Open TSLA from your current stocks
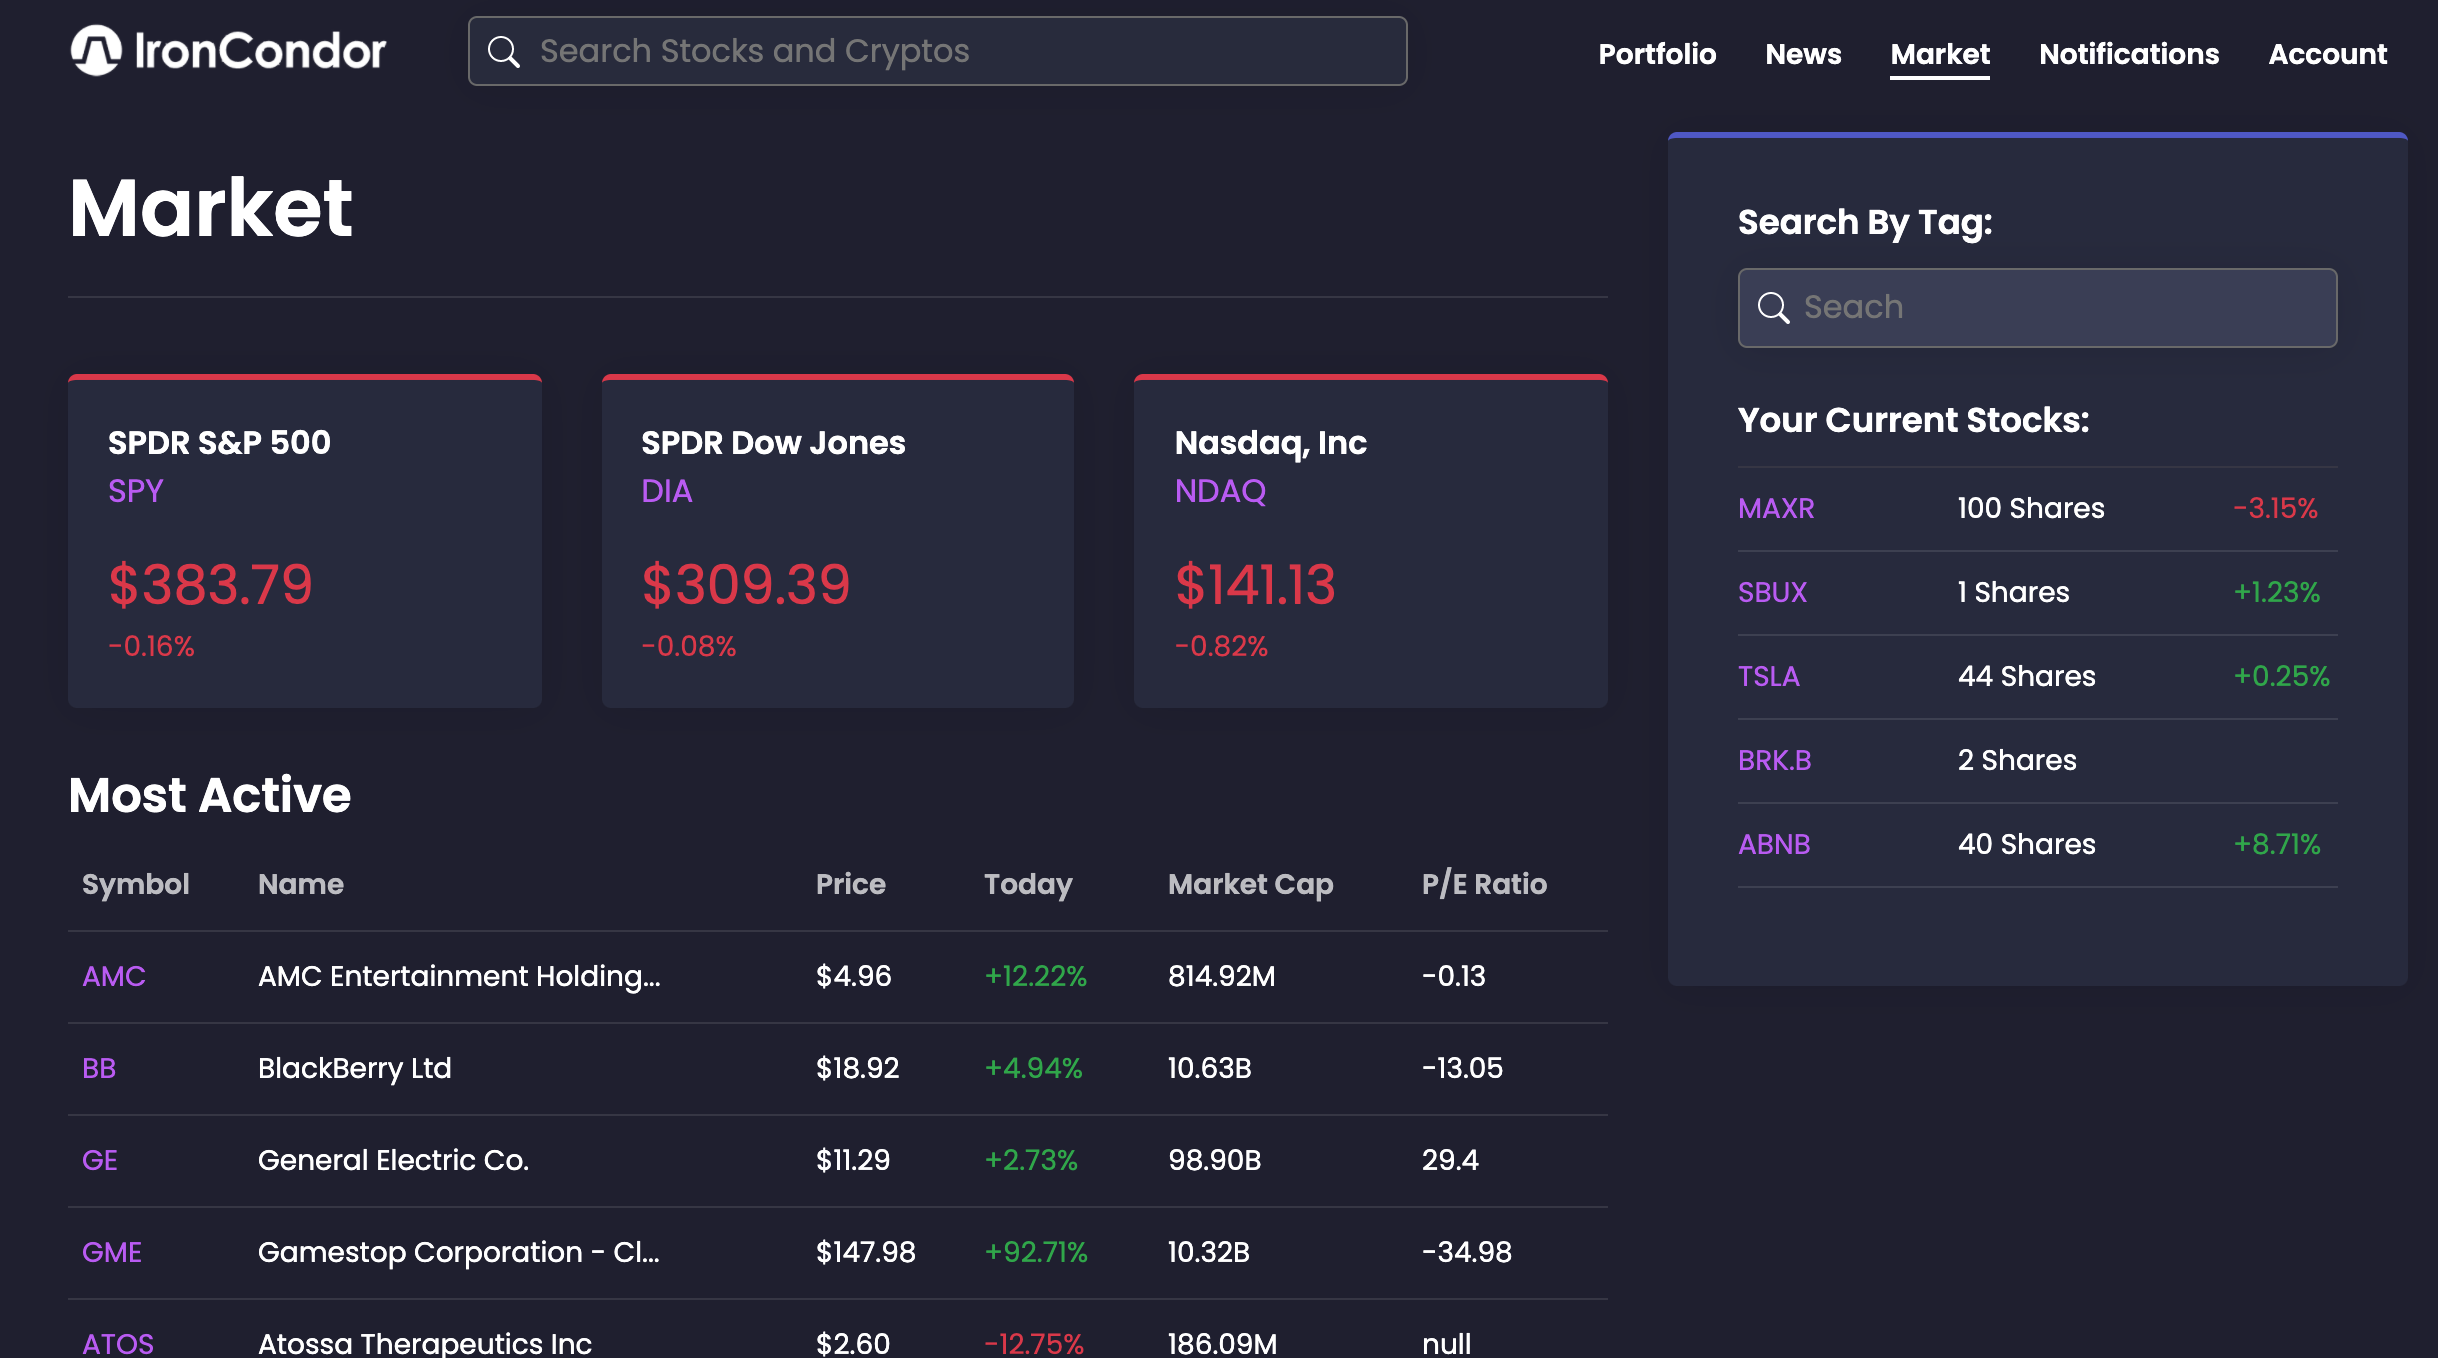The height and width of the screenshot is (1358, 2438). pyautogui.click(x=1769, y=676)
